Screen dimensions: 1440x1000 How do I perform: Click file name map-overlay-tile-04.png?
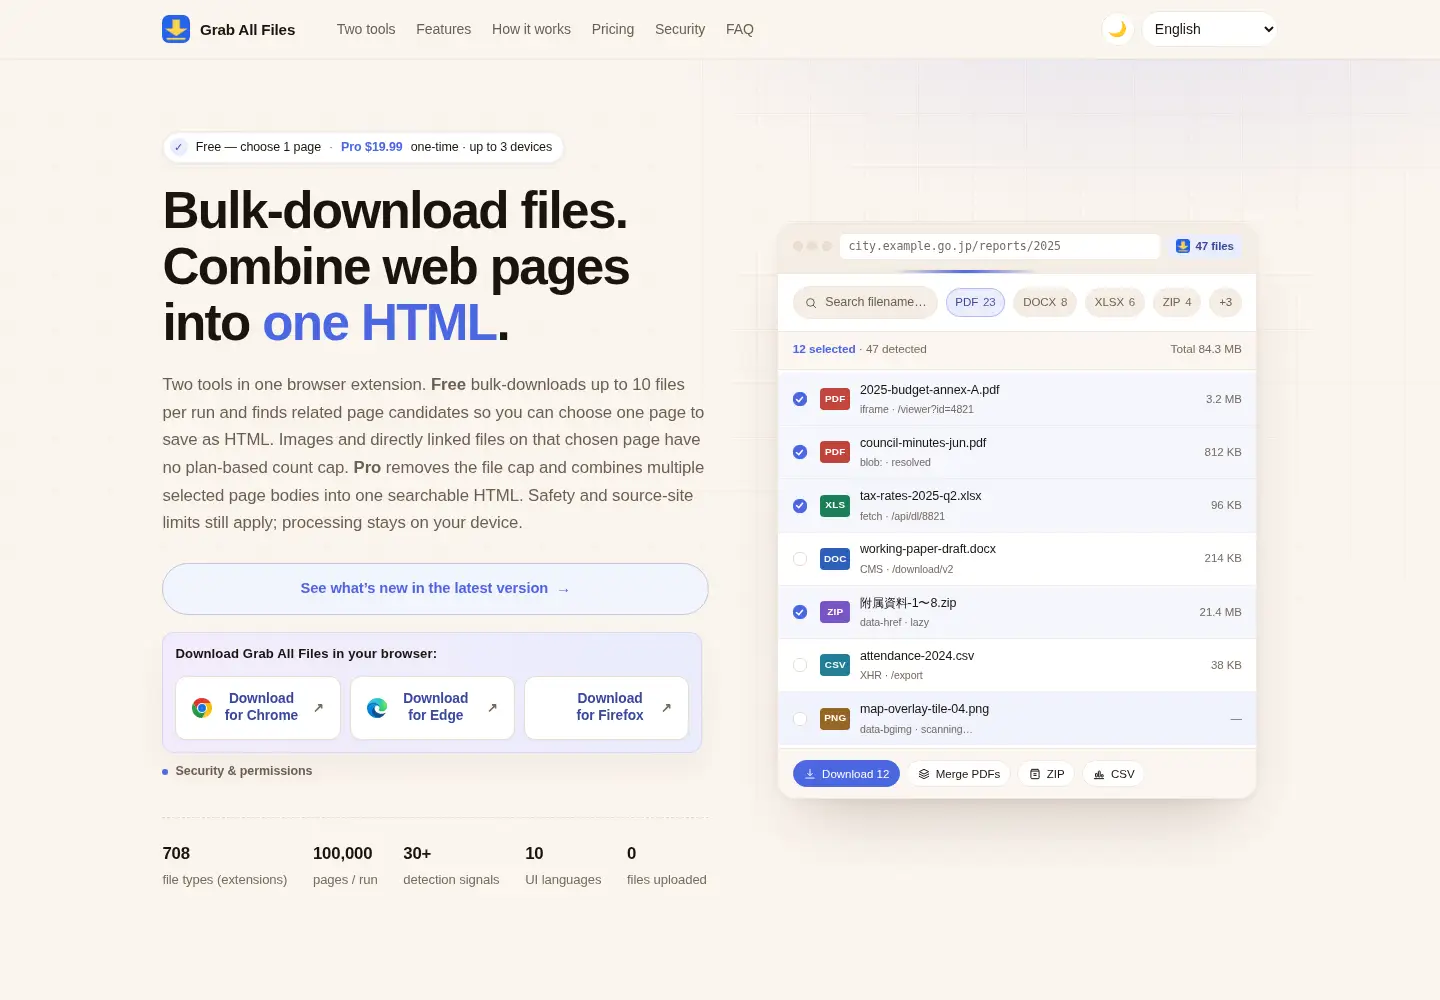[x=924, y=709]
